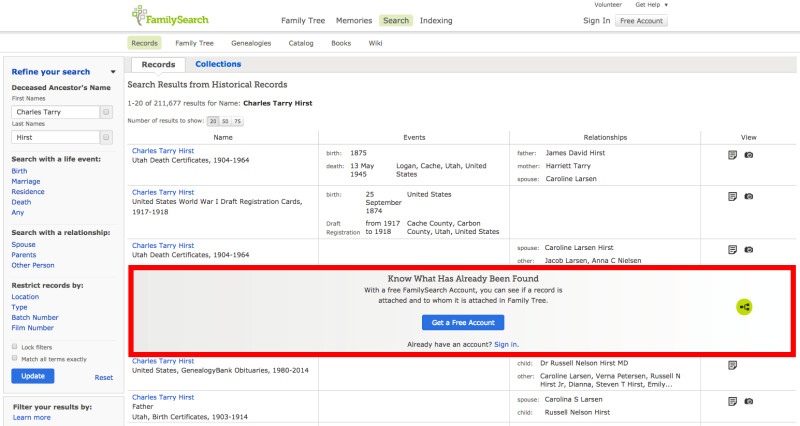Open Charles Tarry Hirst World War I Draft record
Viewport: 800px width, 426px height.
pyautogui.click(x=163, y=192)
